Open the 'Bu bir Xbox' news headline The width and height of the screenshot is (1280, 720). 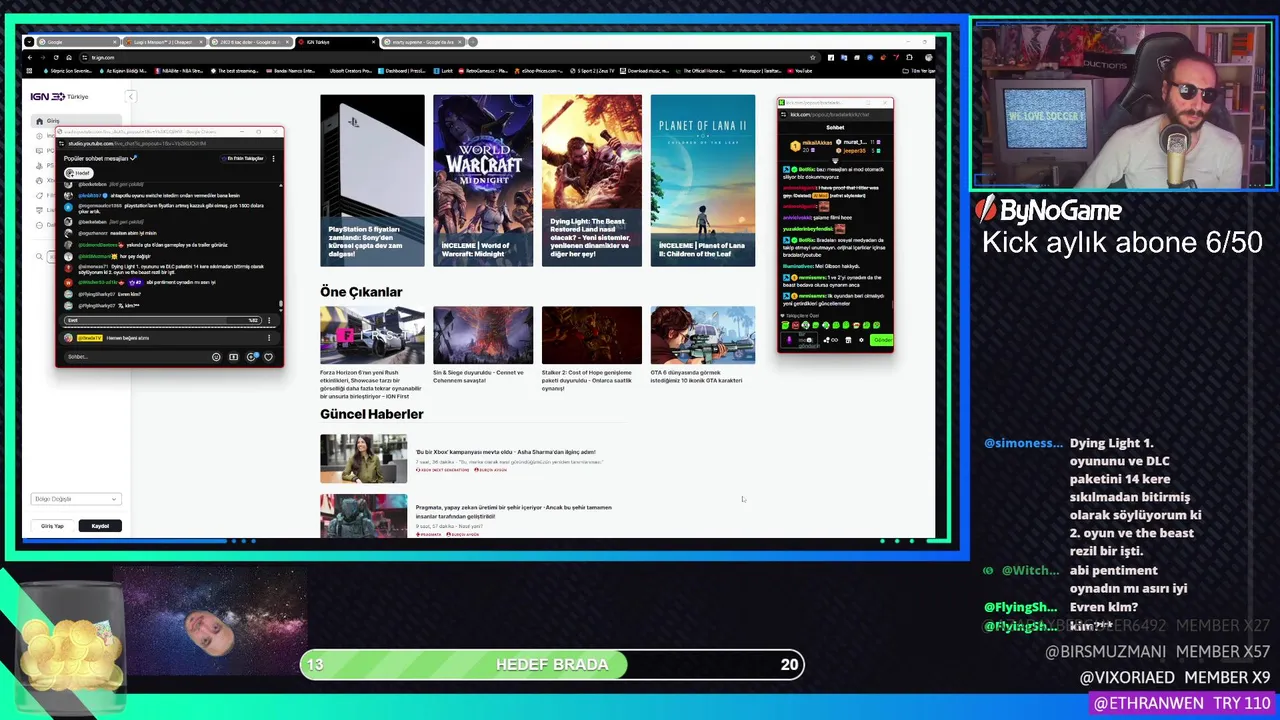(505, 452)
